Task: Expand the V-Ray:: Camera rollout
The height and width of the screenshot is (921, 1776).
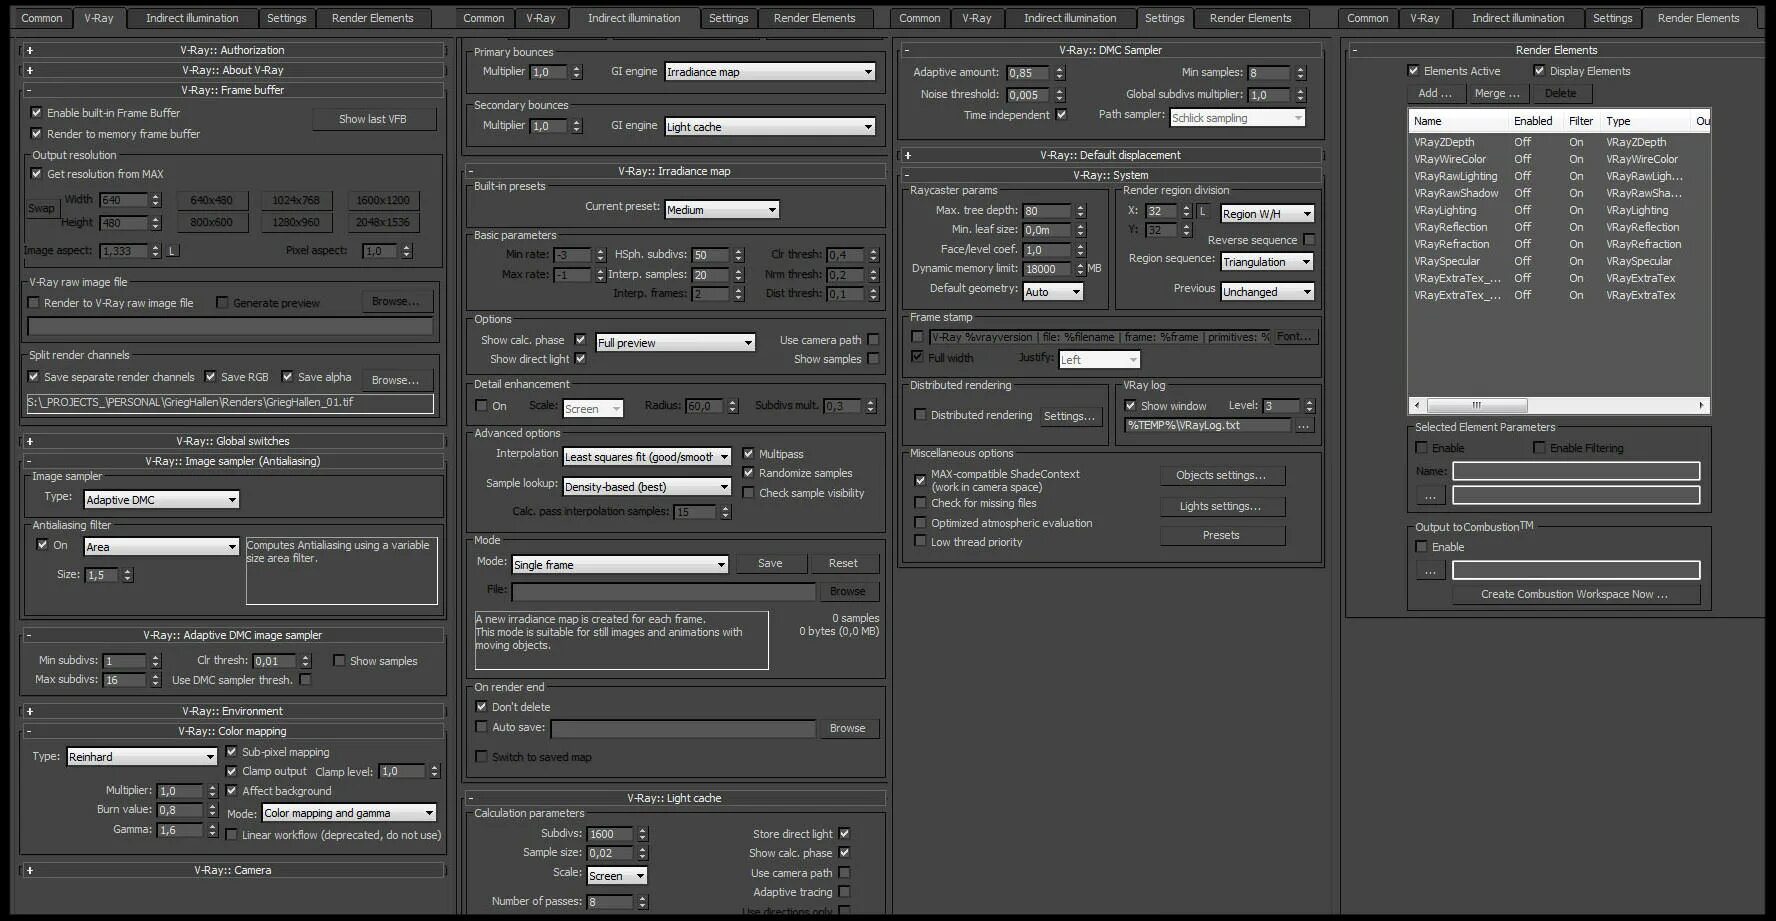Action: [232, 870]
